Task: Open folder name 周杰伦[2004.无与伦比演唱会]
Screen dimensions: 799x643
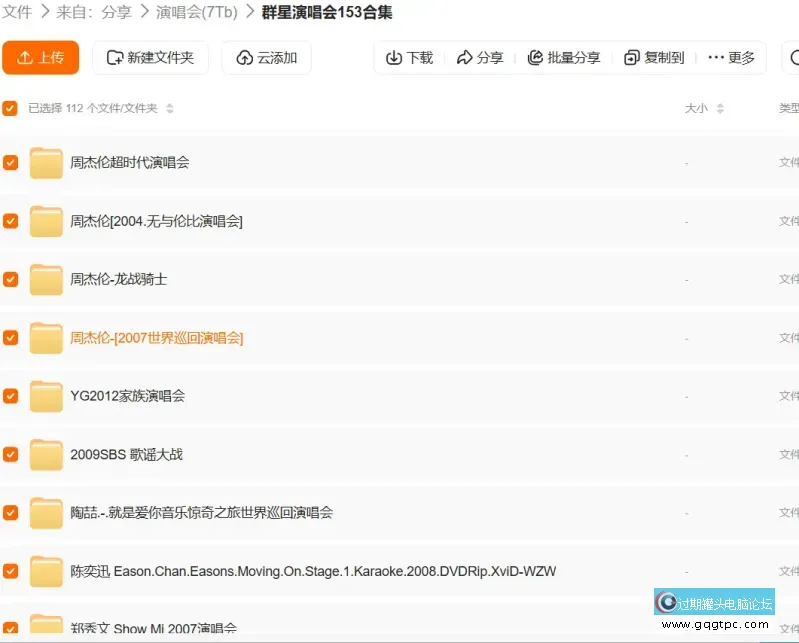Action: (x=156, y=221)
